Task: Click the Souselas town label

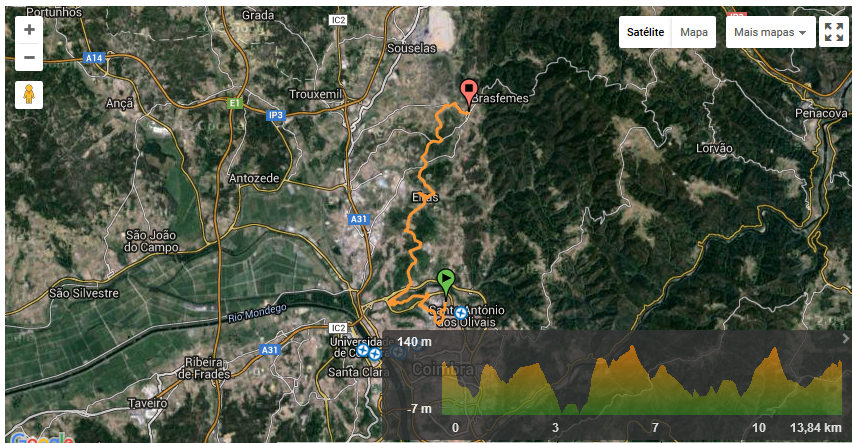Action: click(412, 48)
